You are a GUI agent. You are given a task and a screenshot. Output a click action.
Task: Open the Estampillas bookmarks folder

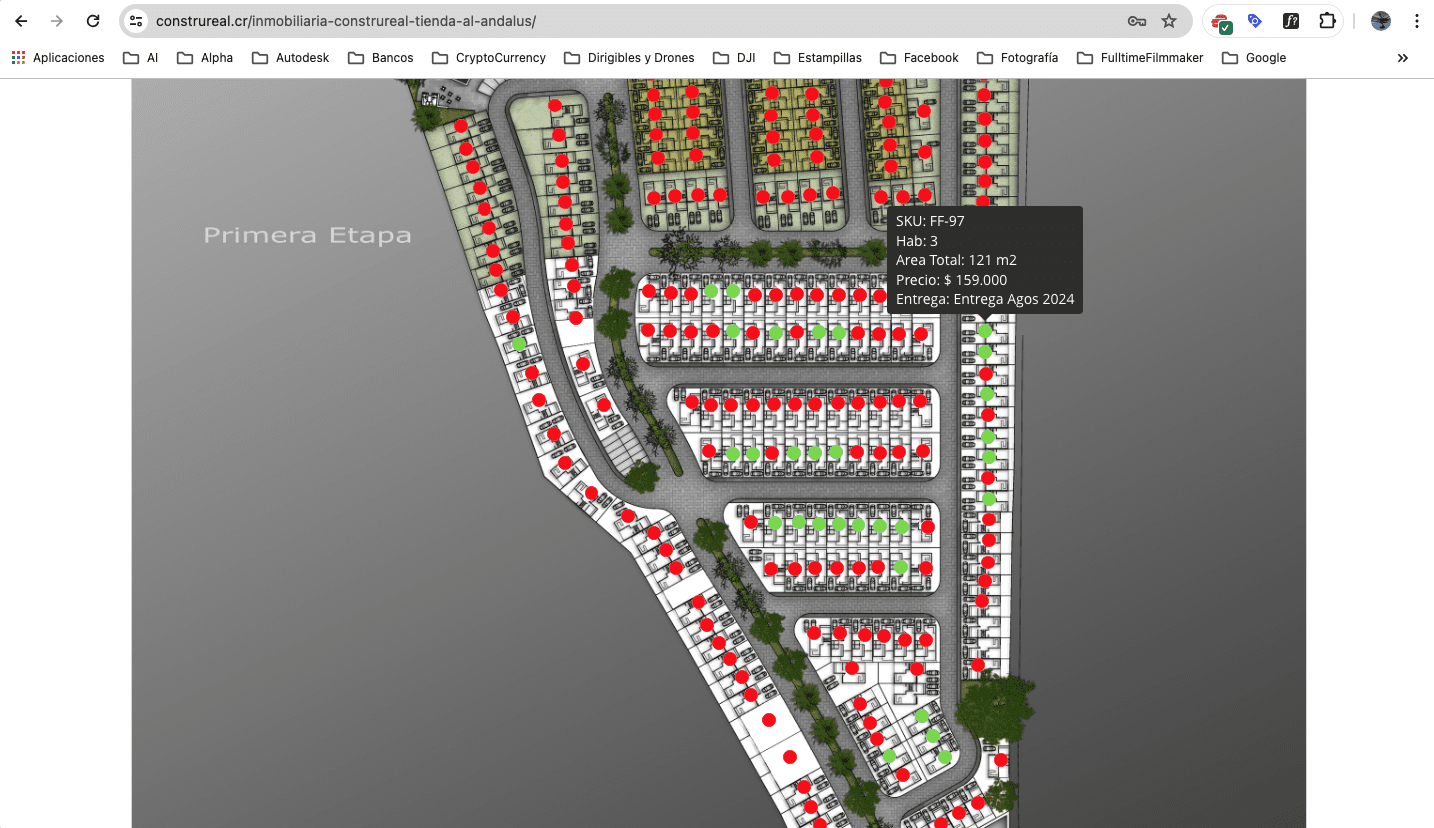pyautogui.click(x=818, y=58)
